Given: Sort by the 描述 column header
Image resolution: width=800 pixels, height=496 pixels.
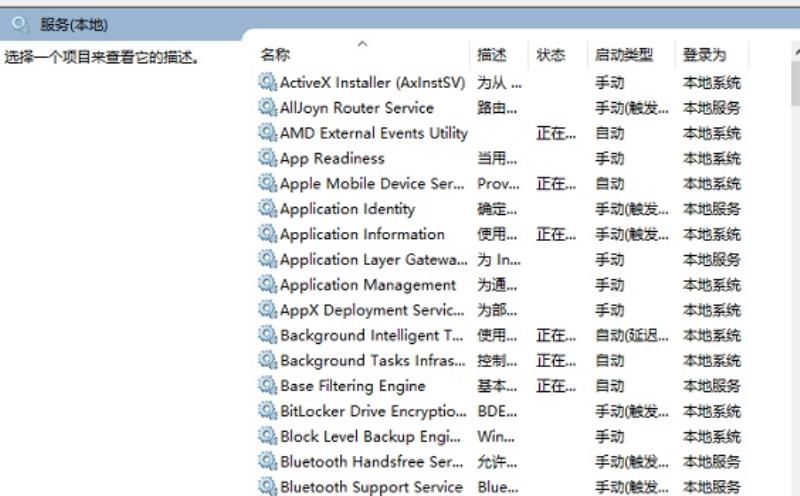Looking at the screenshot, I should click(x=492, y=55).
